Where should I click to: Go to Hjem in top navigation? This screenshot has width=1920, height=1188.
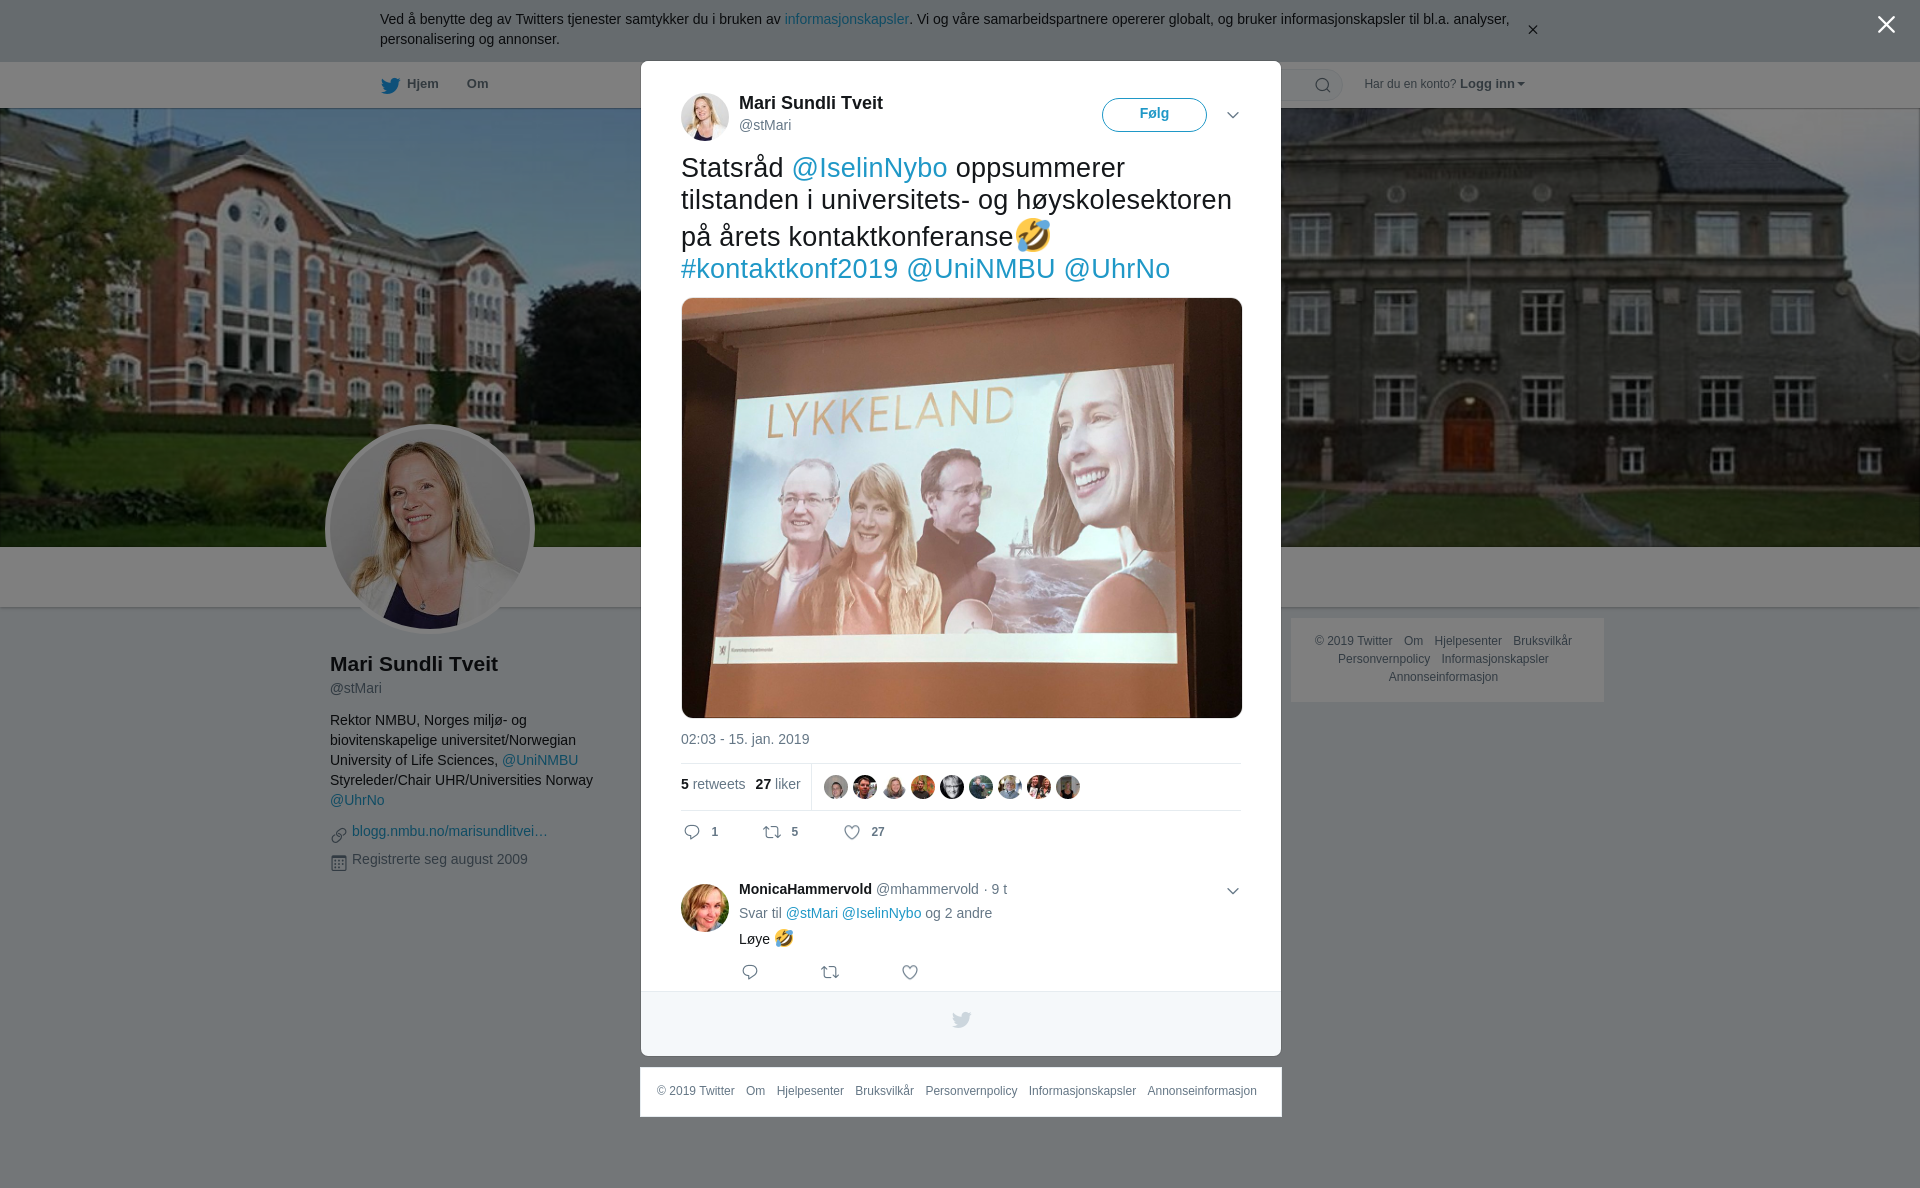click(422, 84)
